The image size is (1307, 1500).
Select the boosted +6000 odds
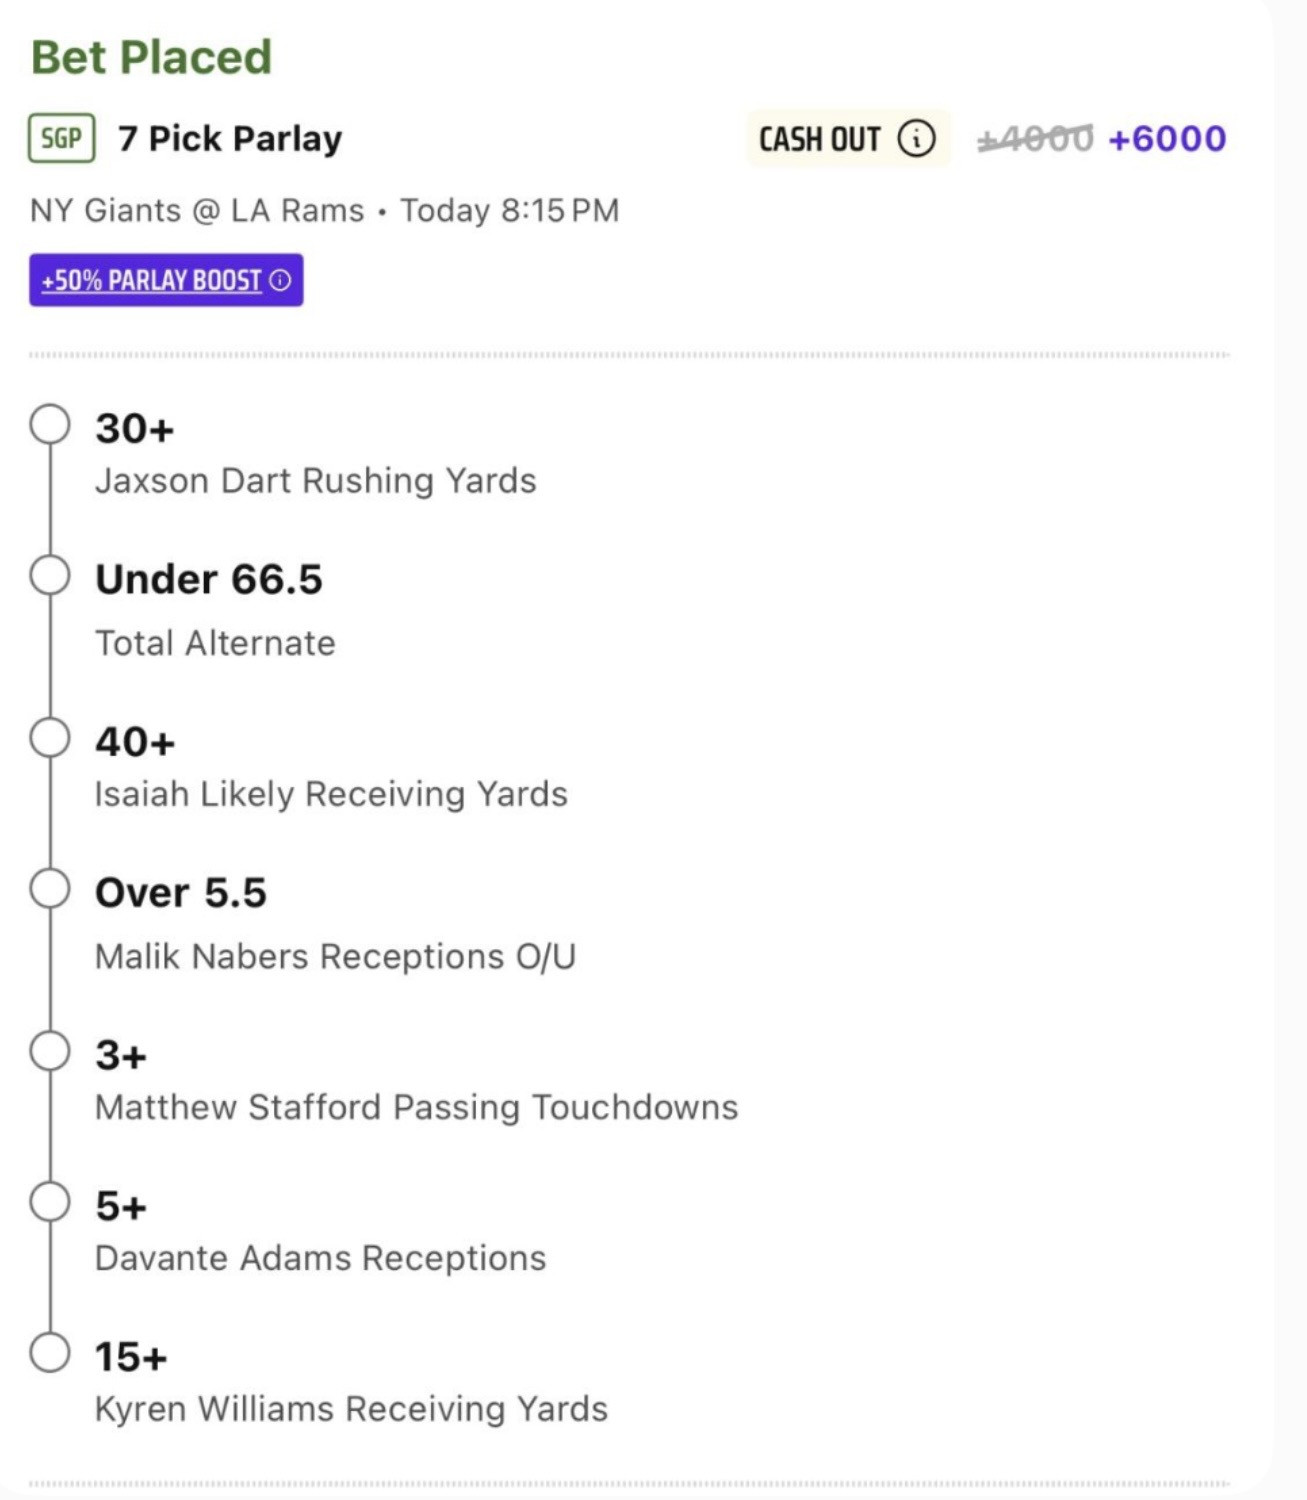point(1167,138)
